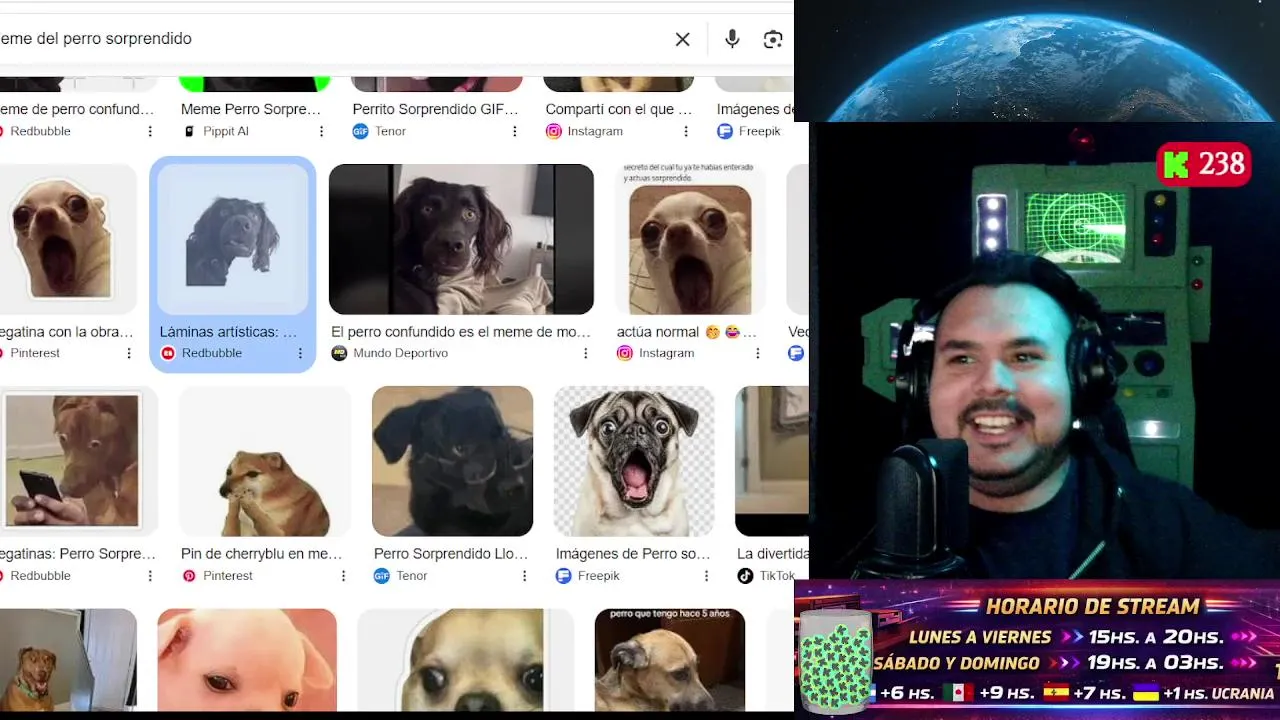The height and width of the screenshot is (720, 1280).
Task: Click the Ukraine flag in stream schedule
Action: tap(1145, 693)
